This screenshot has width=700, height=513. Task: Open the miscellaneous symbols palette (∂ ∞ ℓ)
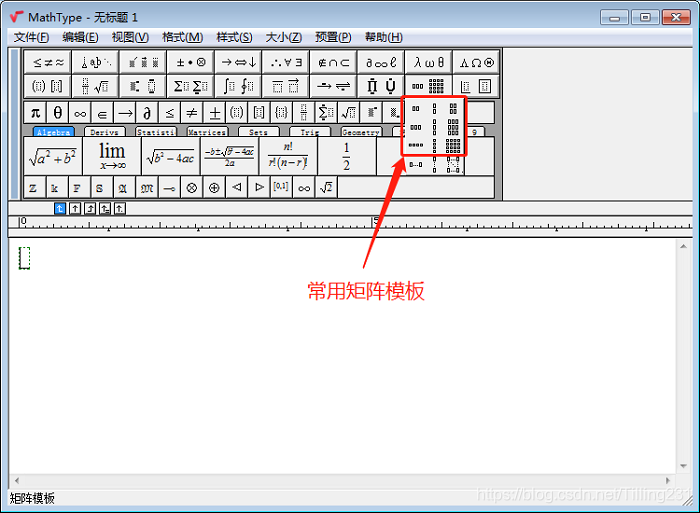click(381, 63)
